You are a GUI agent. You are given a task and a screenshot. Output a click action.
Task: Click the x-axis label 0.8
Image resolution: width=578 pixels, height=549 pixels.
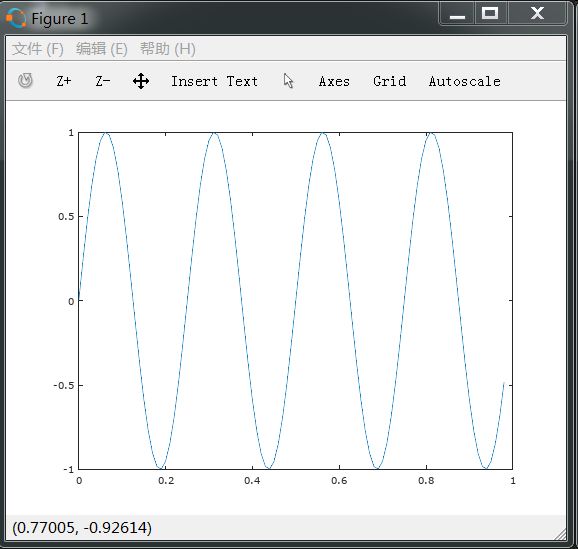(x=426, y=481)
